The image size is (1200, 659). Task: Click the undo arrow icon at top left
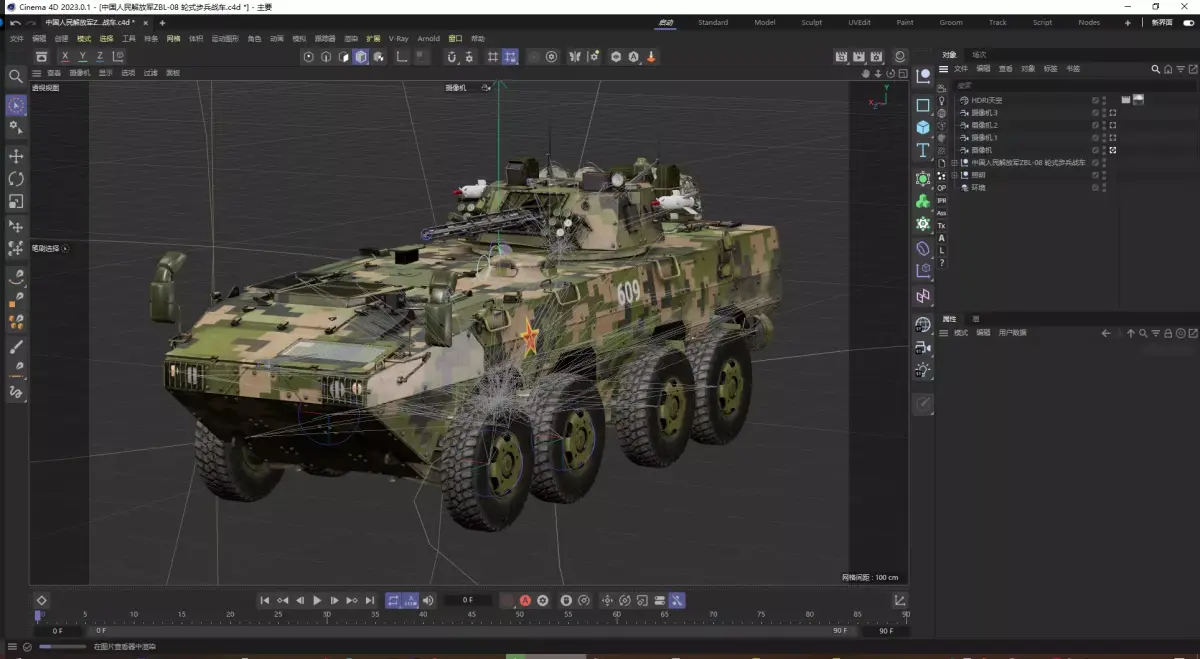tap(15, 22)
